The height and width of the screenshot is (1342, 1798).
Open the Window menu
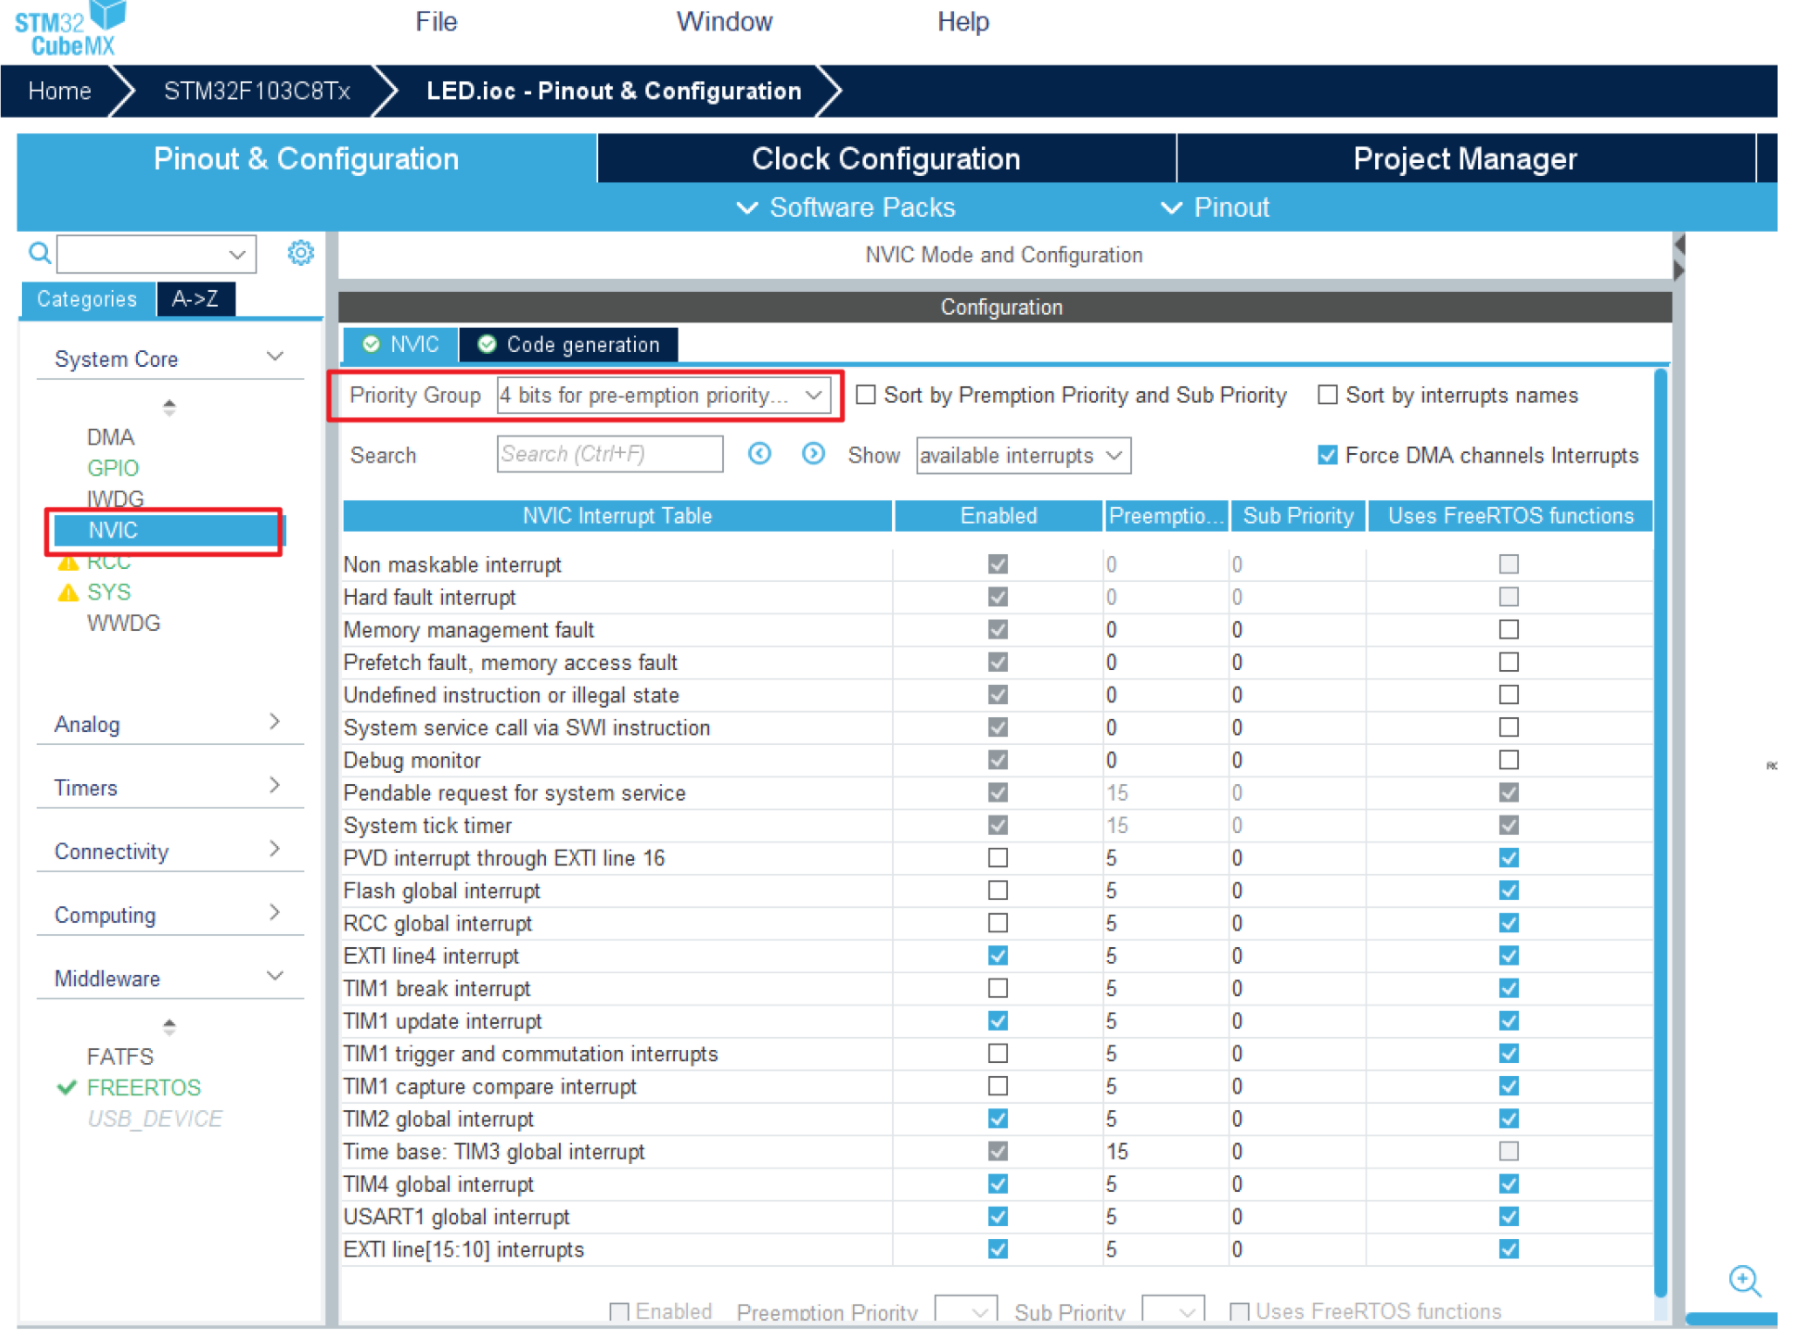point(724,22)
